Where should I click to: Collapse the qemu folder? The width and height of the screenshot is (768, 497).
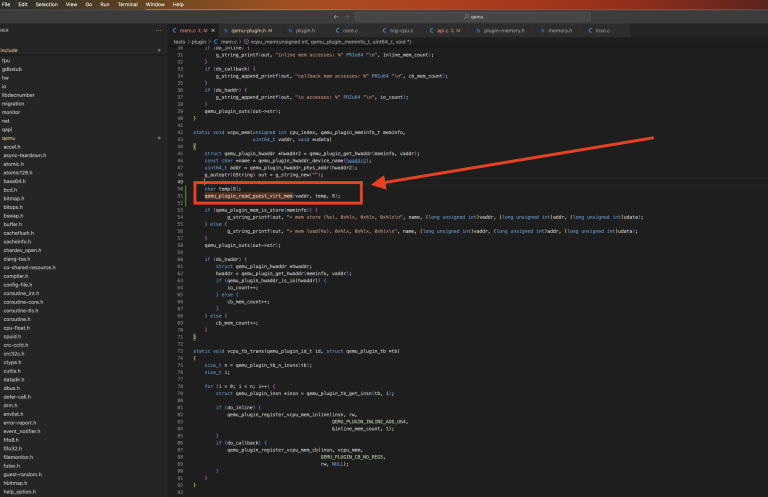coord(8,138)
